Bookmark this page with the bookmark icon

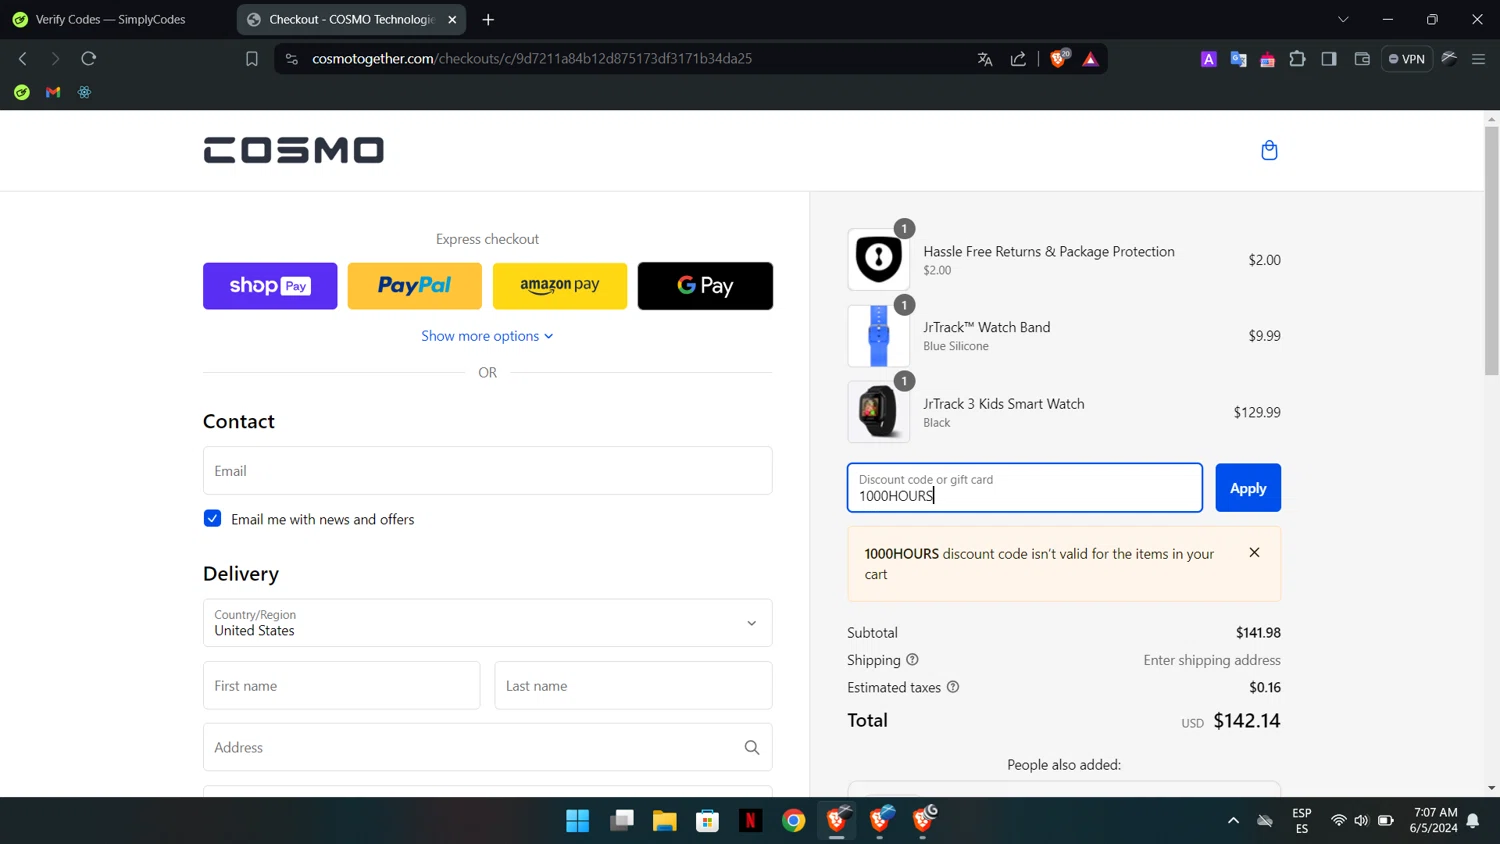(252, 59)
